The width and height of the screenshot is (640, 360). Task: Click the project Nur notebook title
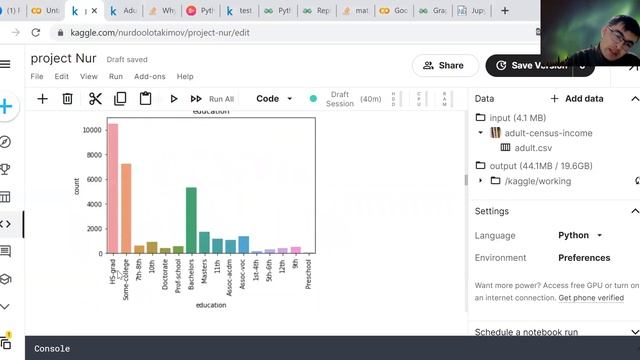coord(63,58)
